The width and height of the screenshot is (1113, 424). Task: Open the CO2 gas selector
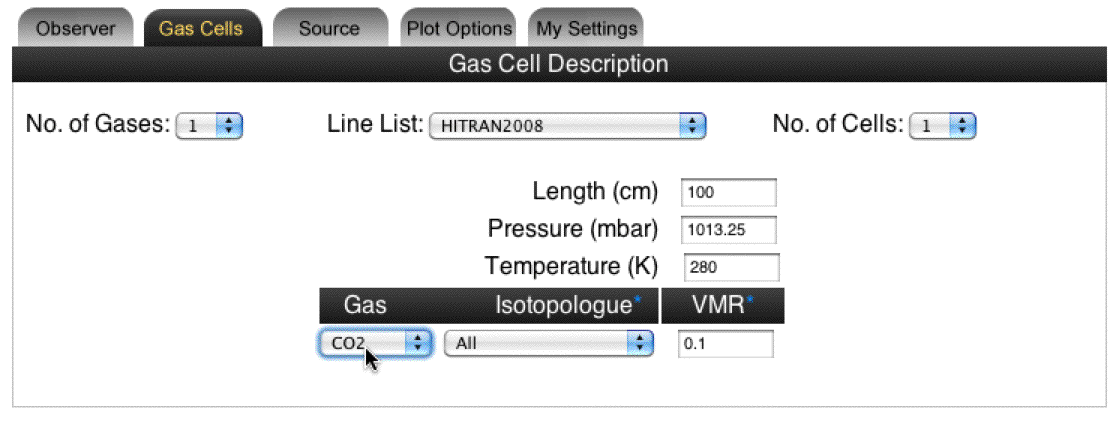(x=375, y=344)
